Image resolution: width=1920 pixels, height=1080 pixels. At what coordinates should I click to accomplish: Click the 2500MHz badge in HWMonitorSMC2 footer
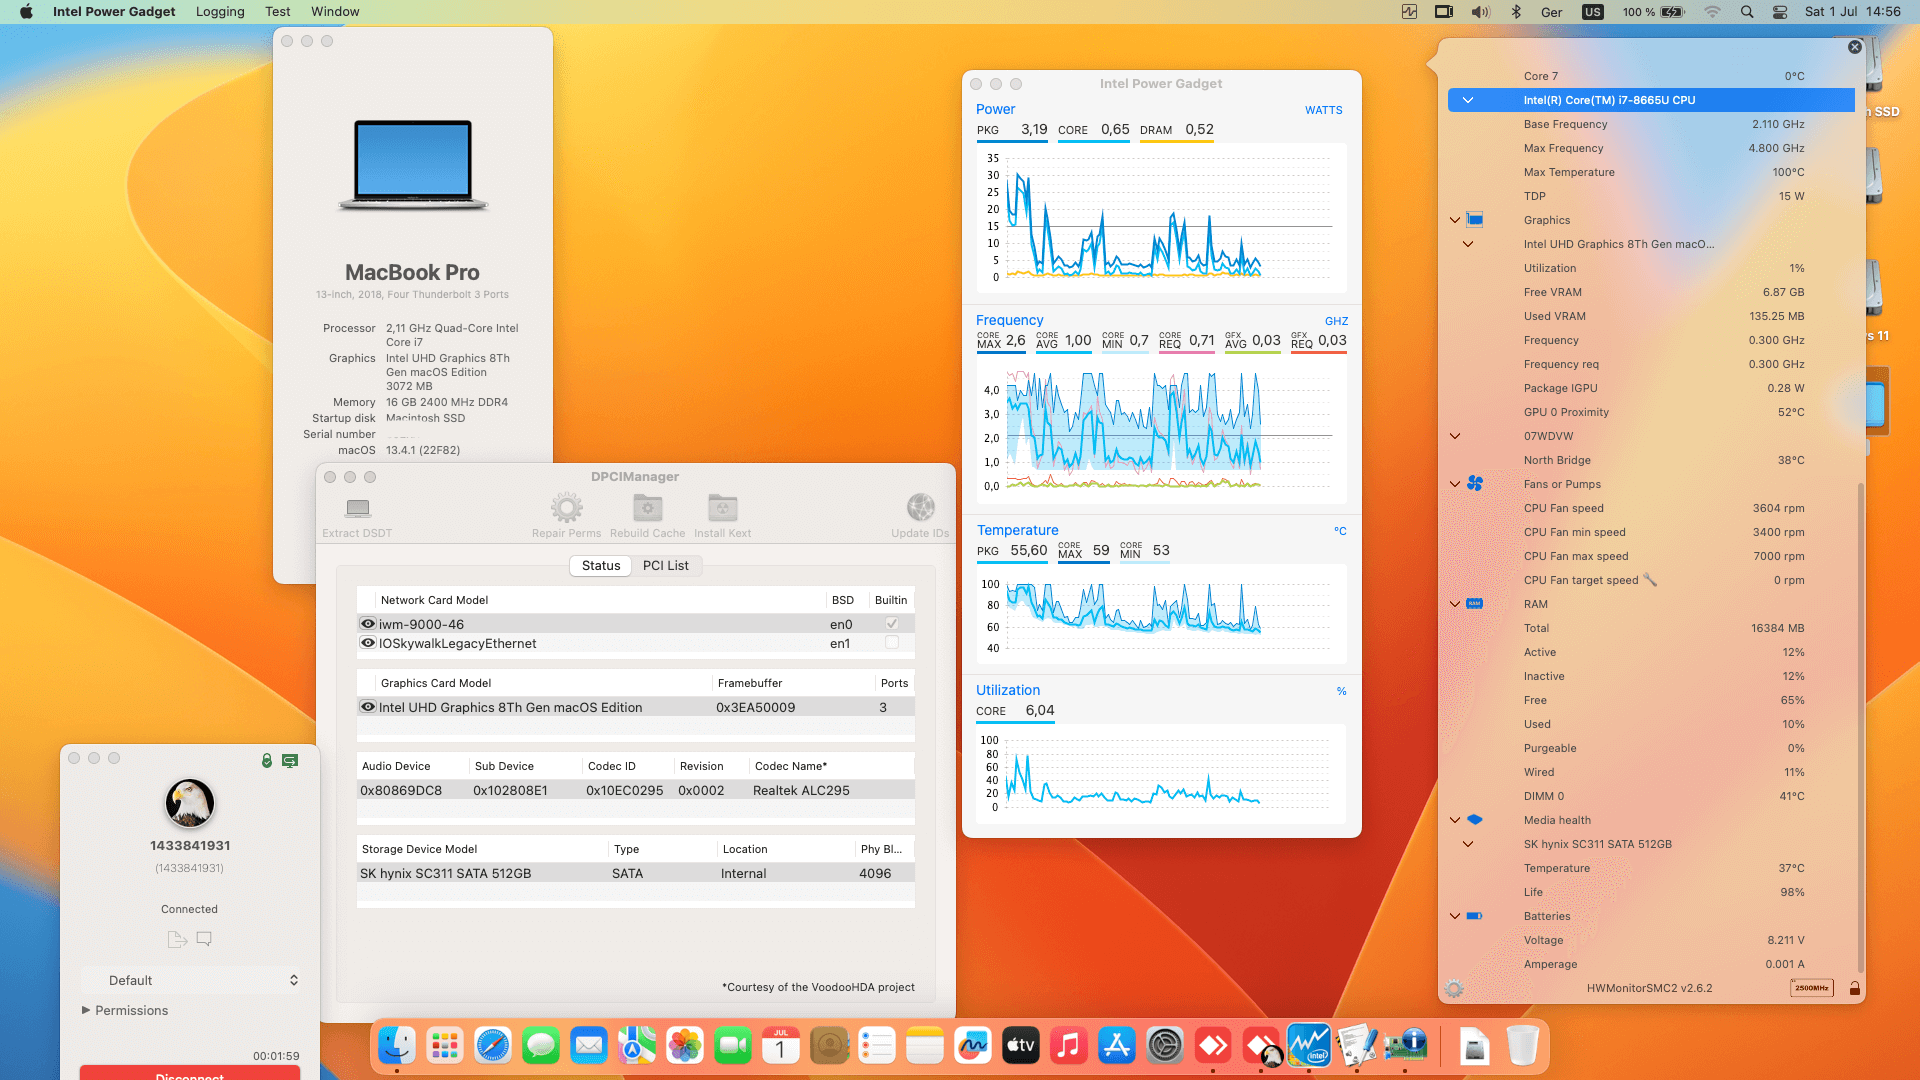point(1811,988)
